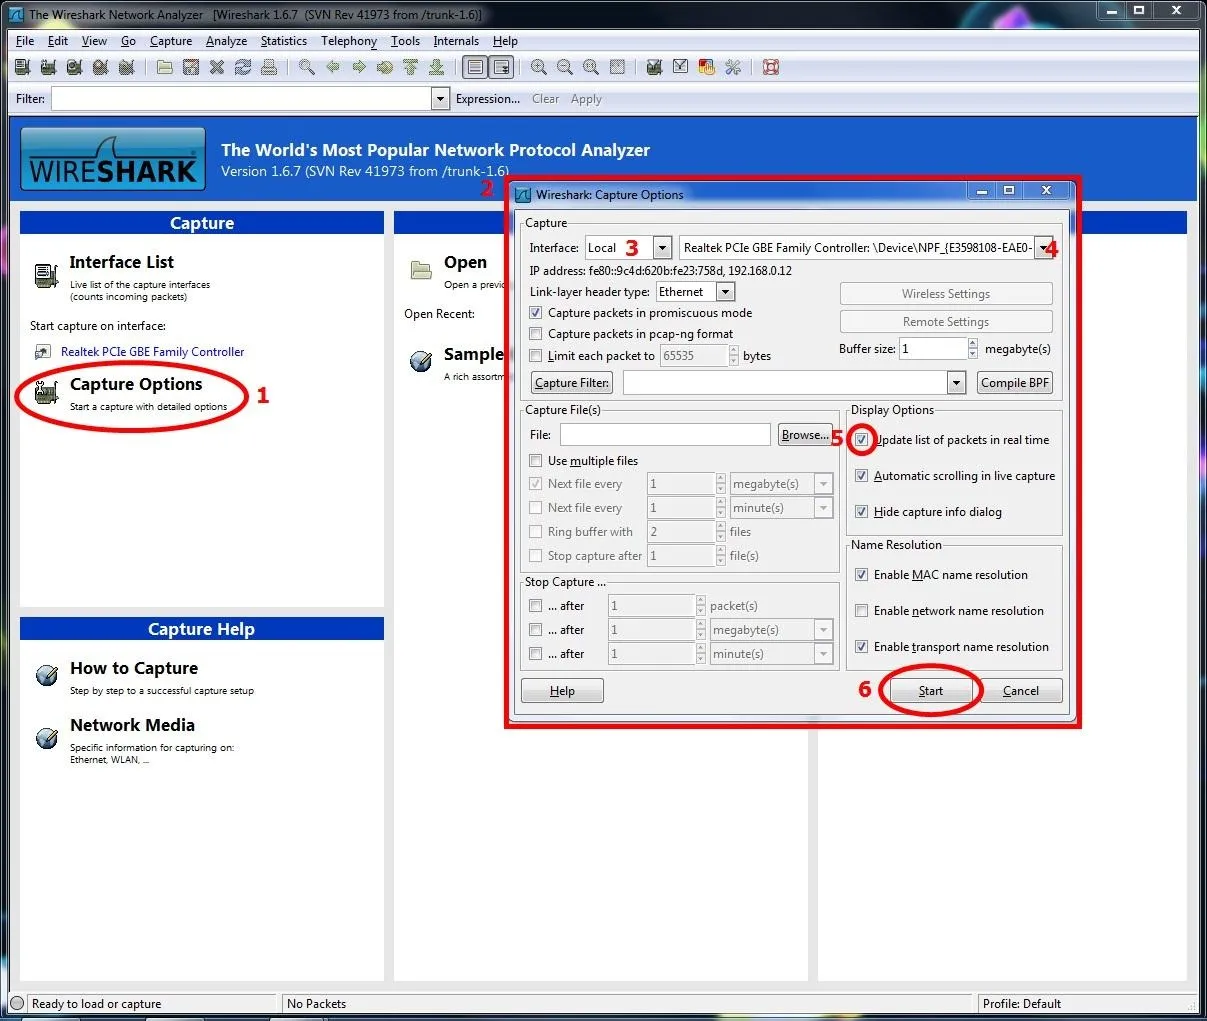Viewport: 1207px width, 1021px height.
Task: Click Cancel in Capture Options dialog
Action: pos(1021,691)
